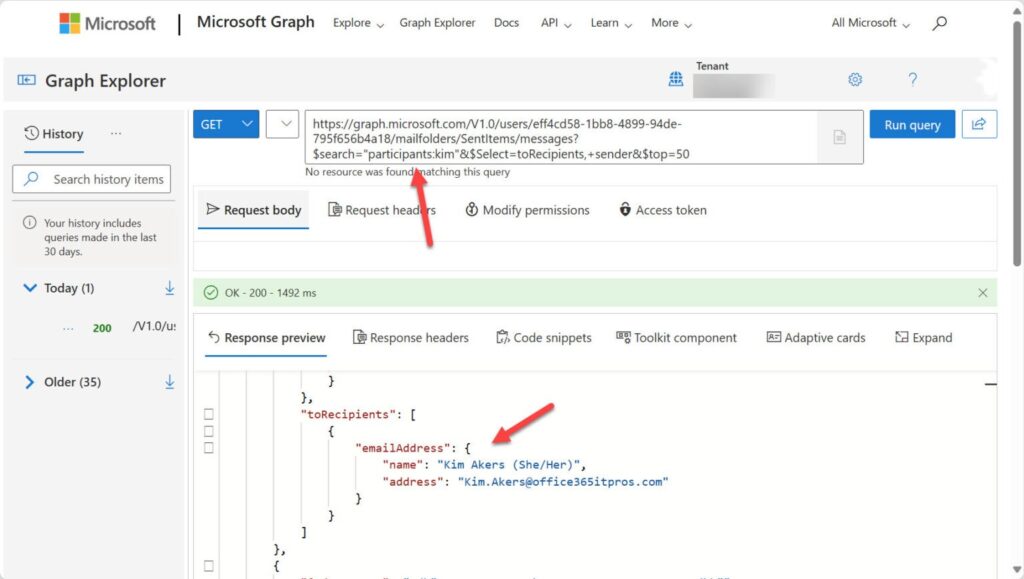Switch to the Request body tab
Viewport: 1024px width, 579px height.
click(253, 210)
